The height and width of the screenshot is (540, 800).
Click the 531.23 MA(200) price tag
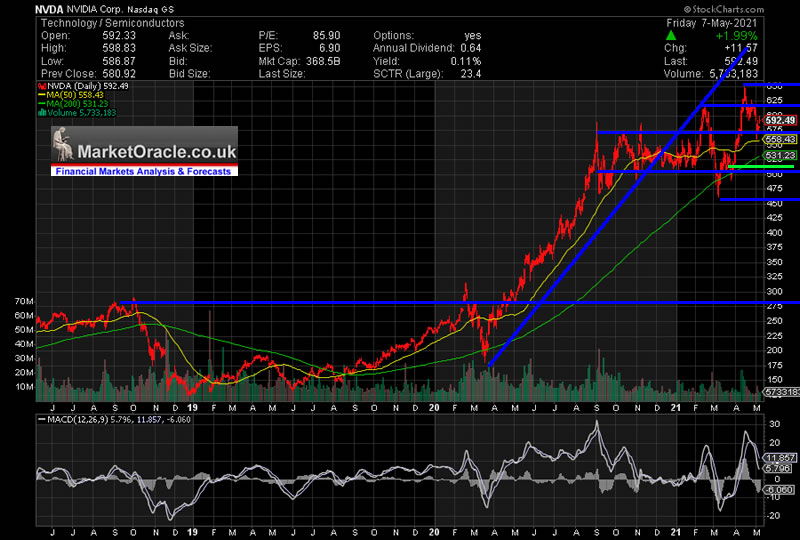coord(777,156)
